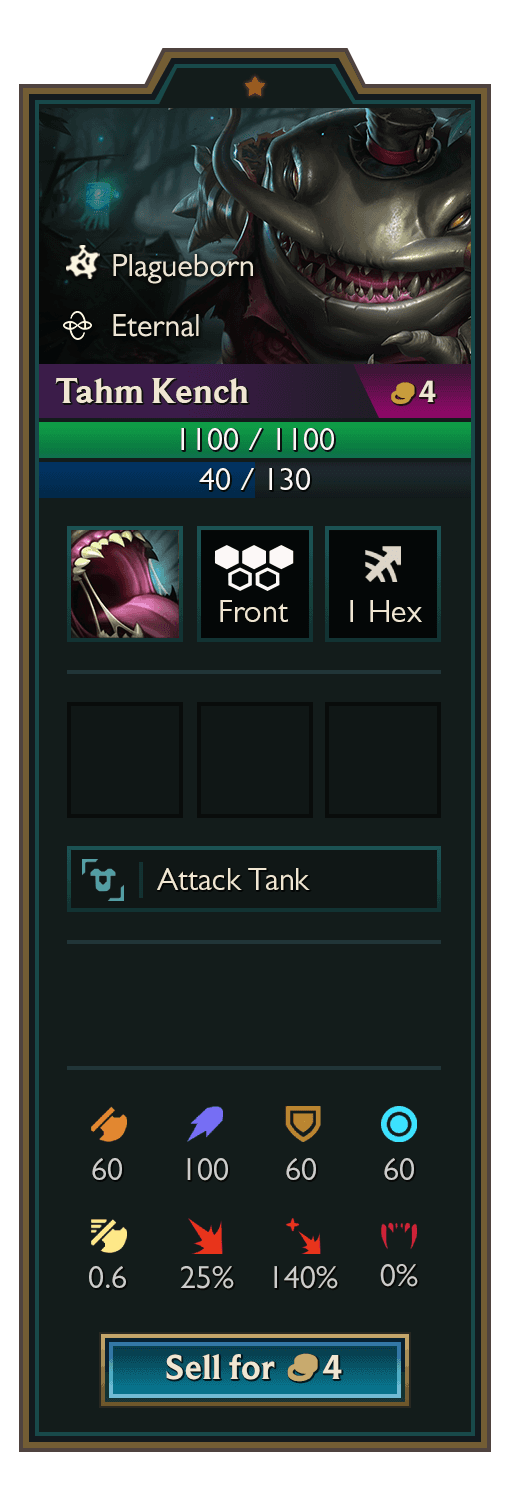
Task: Click the gold armor shield stat icon
Action: coord(301,1125)
